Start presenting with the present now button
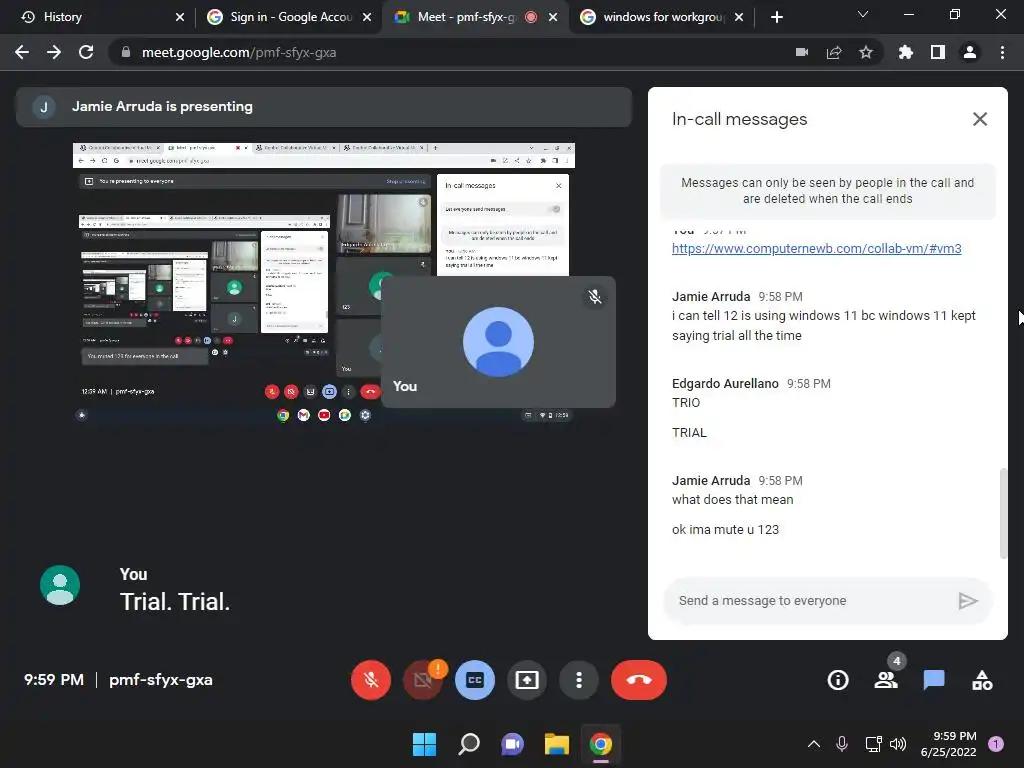 [x=526, y=680]
